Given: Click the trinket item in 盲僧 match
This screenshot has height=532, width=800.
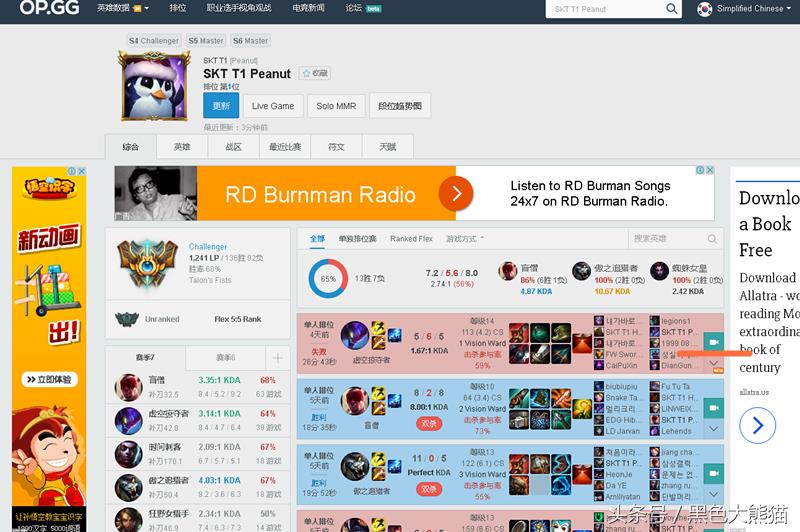Looking at the screenshot, I should (x=582, y=408).
